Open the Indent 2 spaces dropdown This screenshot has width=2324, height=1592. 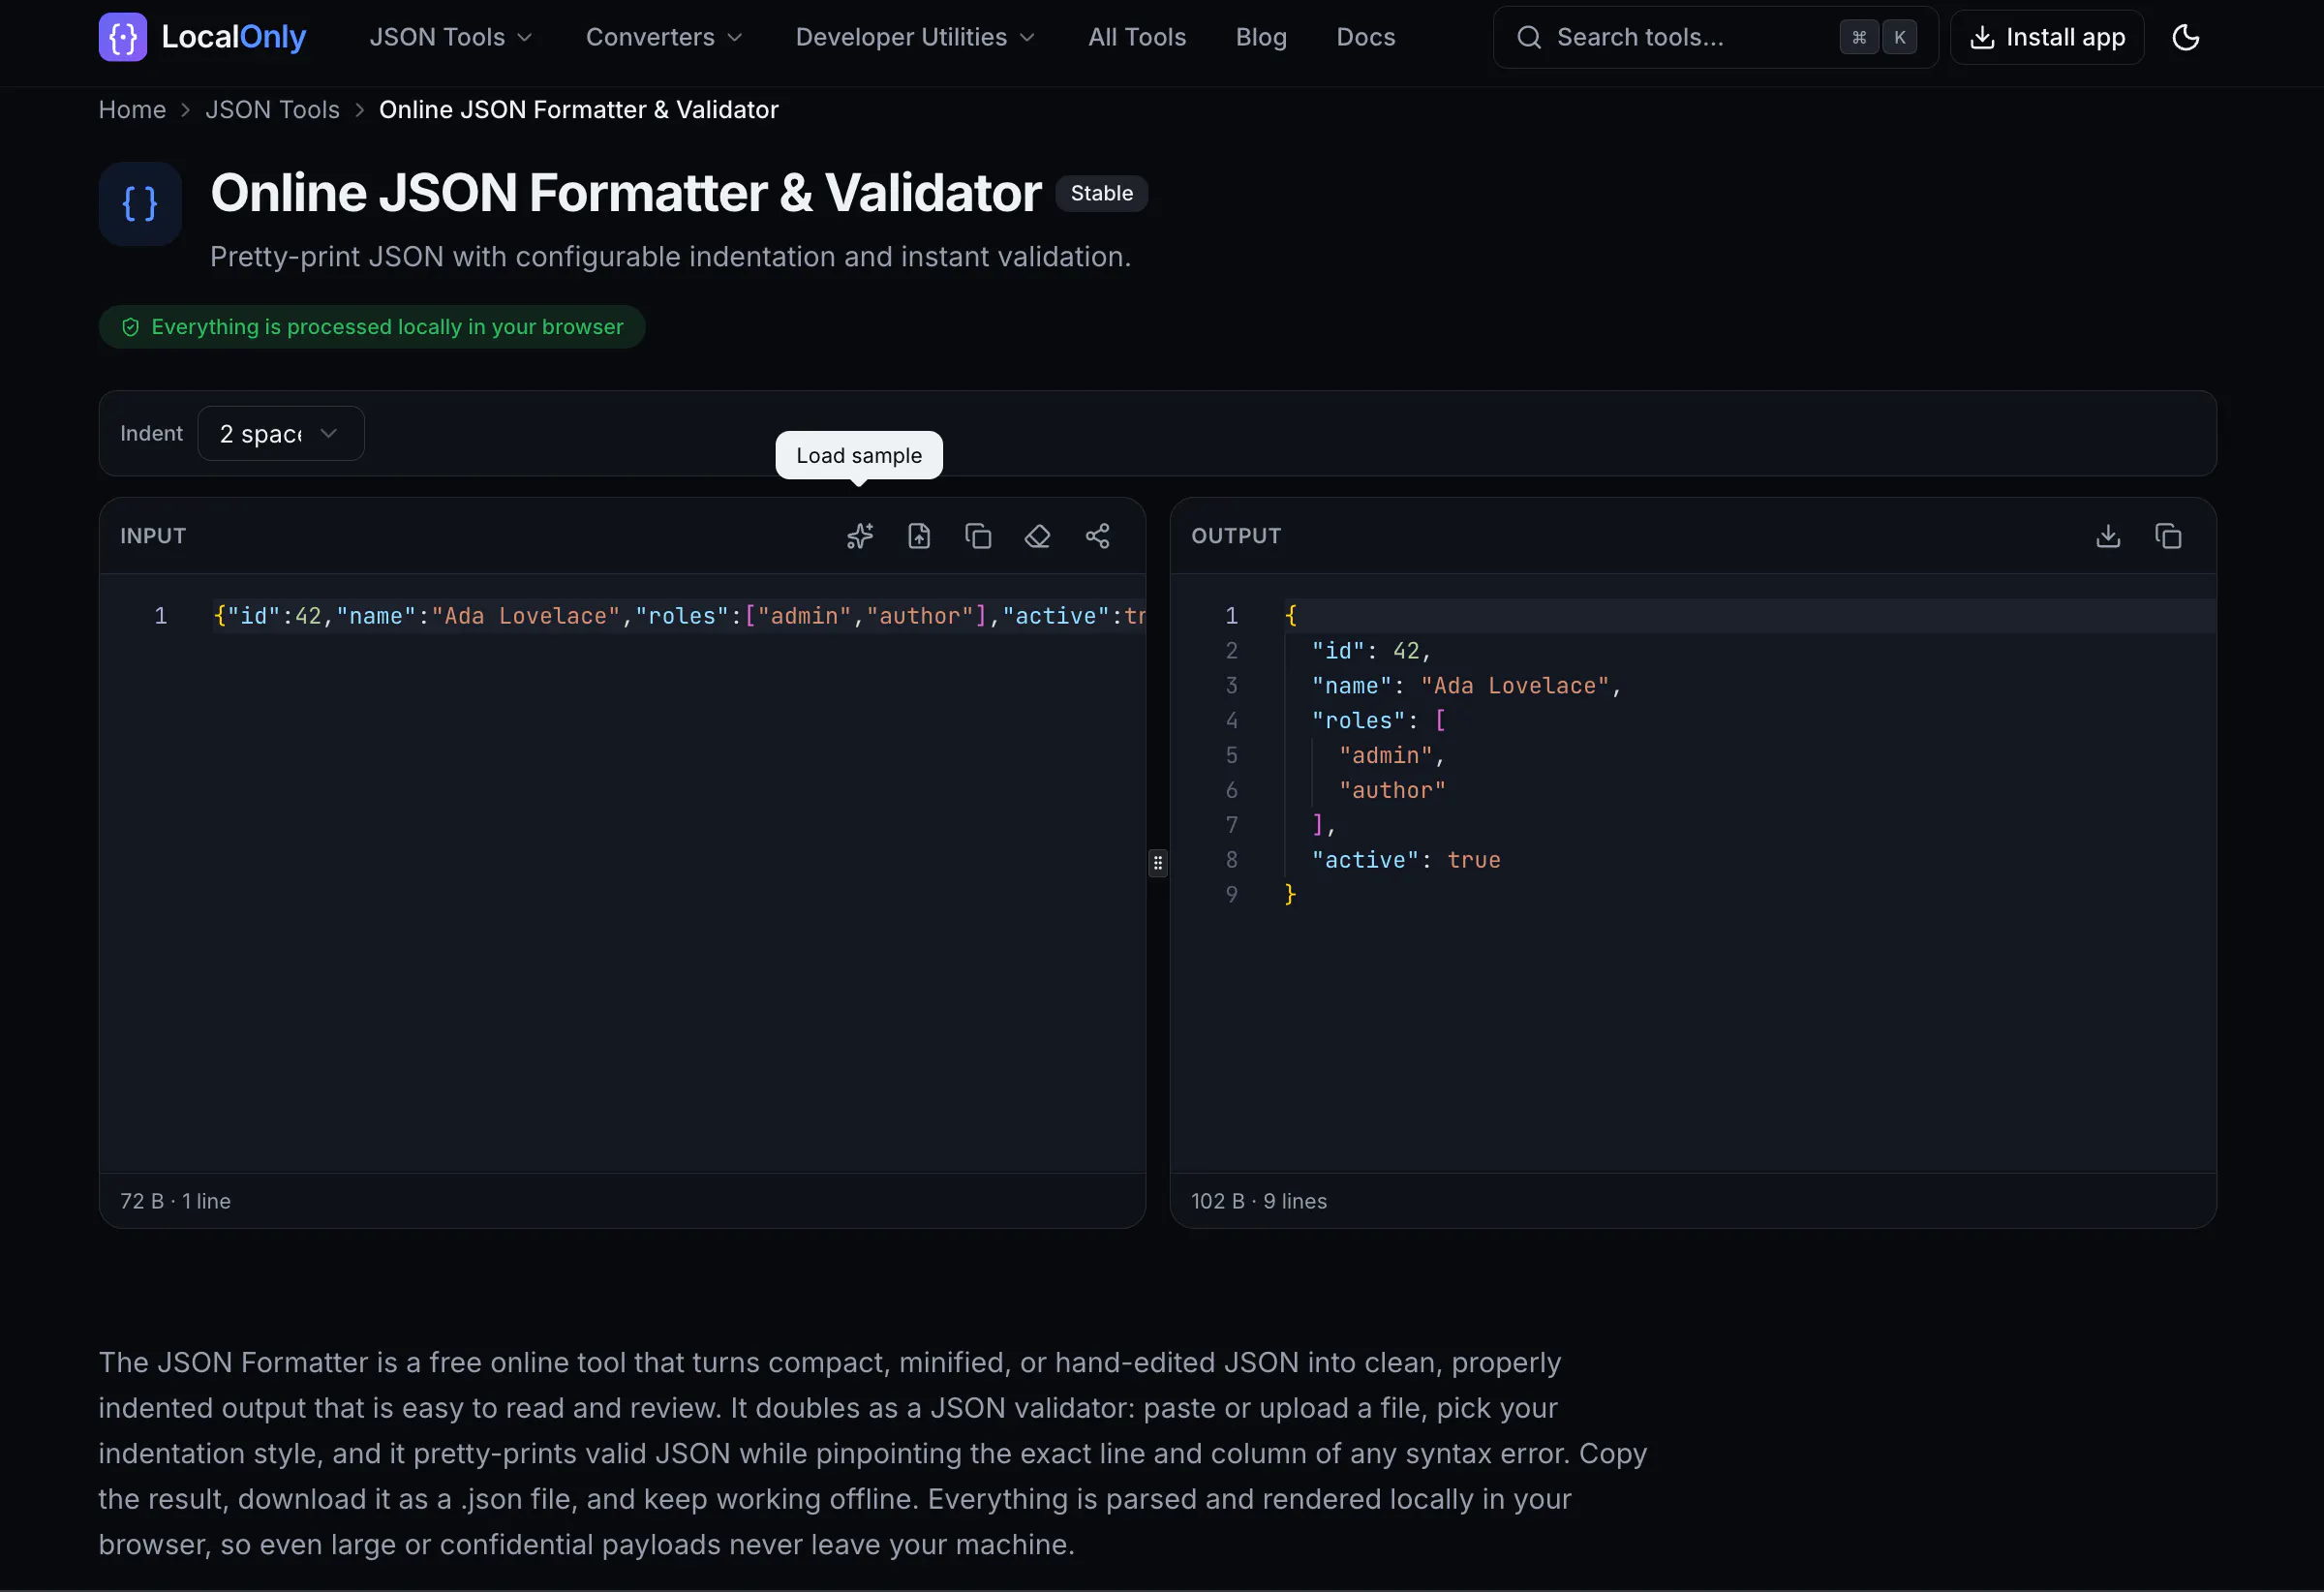pyautogui.click(x=281, y=433)
